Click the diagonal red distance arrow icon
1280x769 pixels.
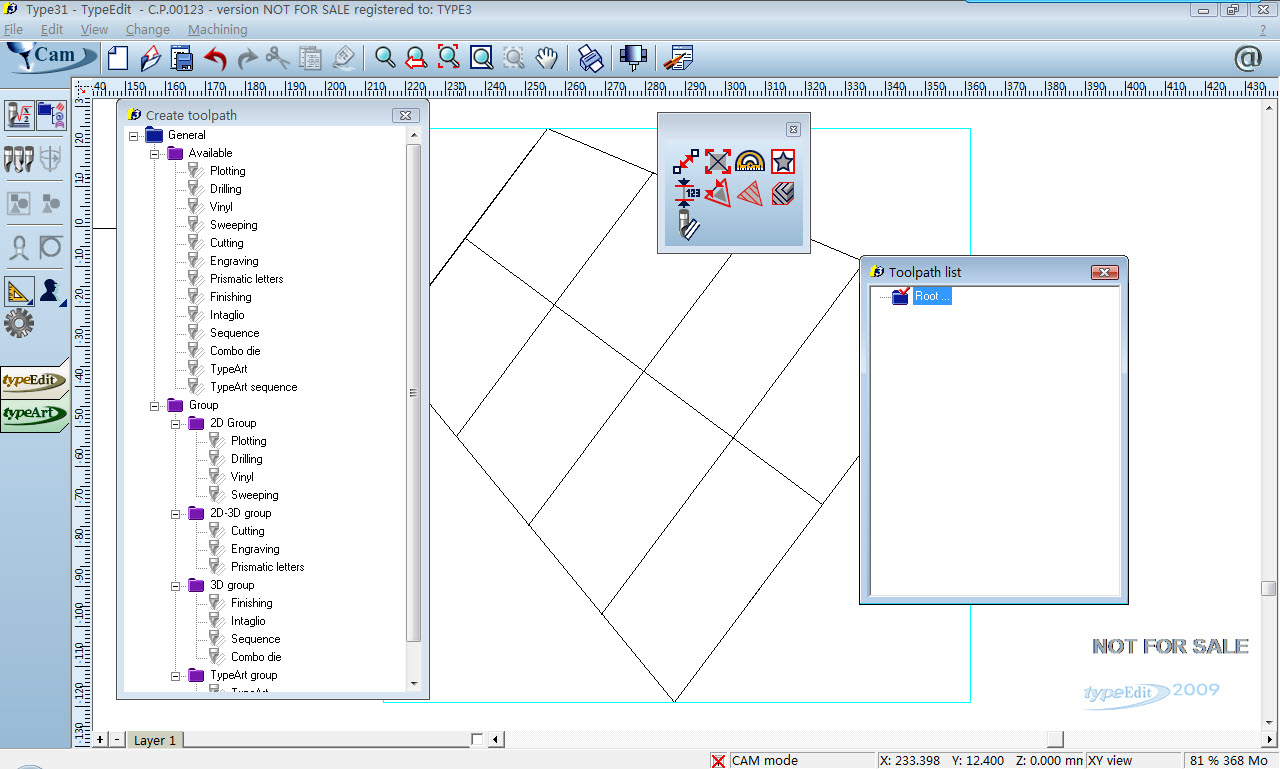tap(686, 162)
